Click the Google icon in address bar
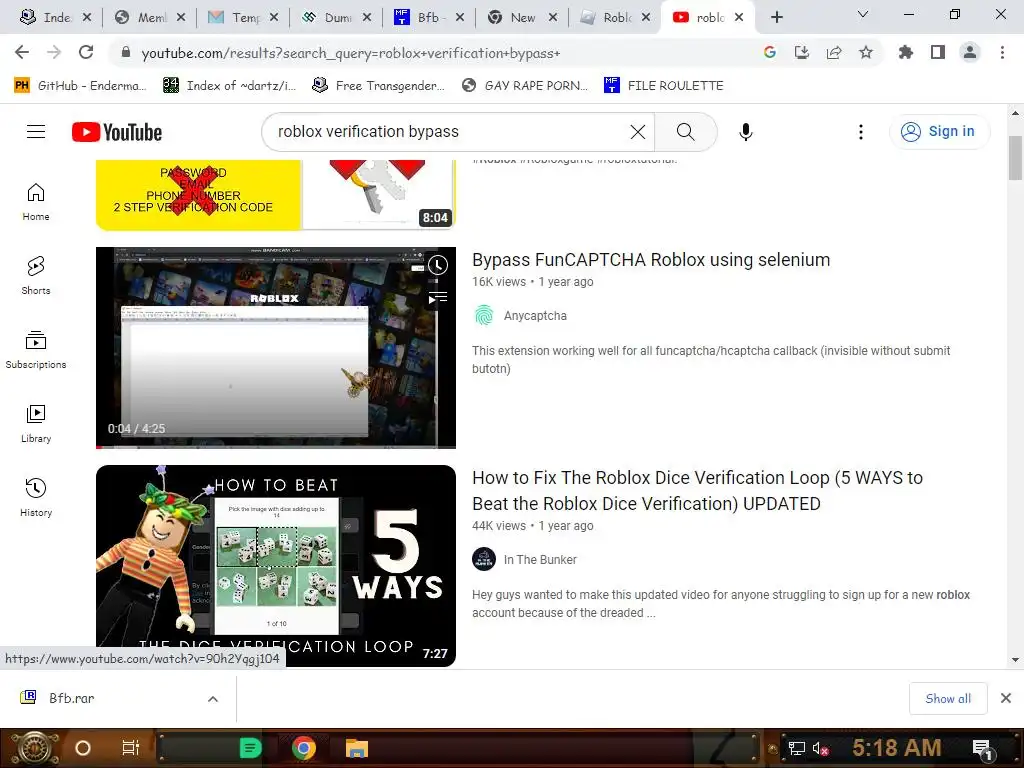Viewport: 1024px width, 768px height. click(x=770, y=53)
